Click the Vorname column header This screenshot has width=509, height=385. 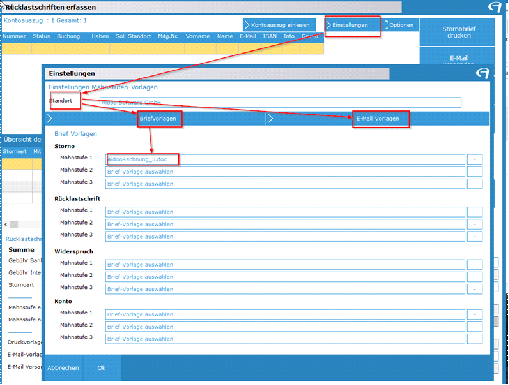tap(198, 36)
